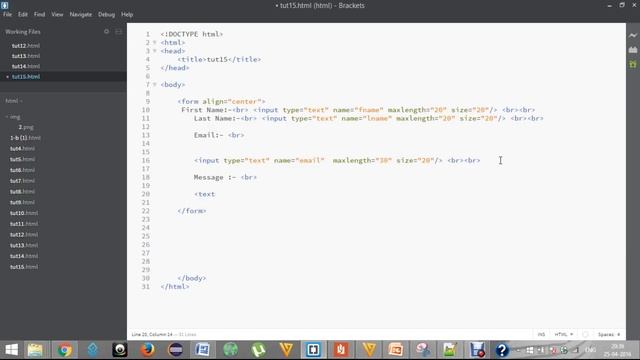The height and width of the screenshot is (360, 640).
Task: Open the Edit menu
Action: point(23,14)
